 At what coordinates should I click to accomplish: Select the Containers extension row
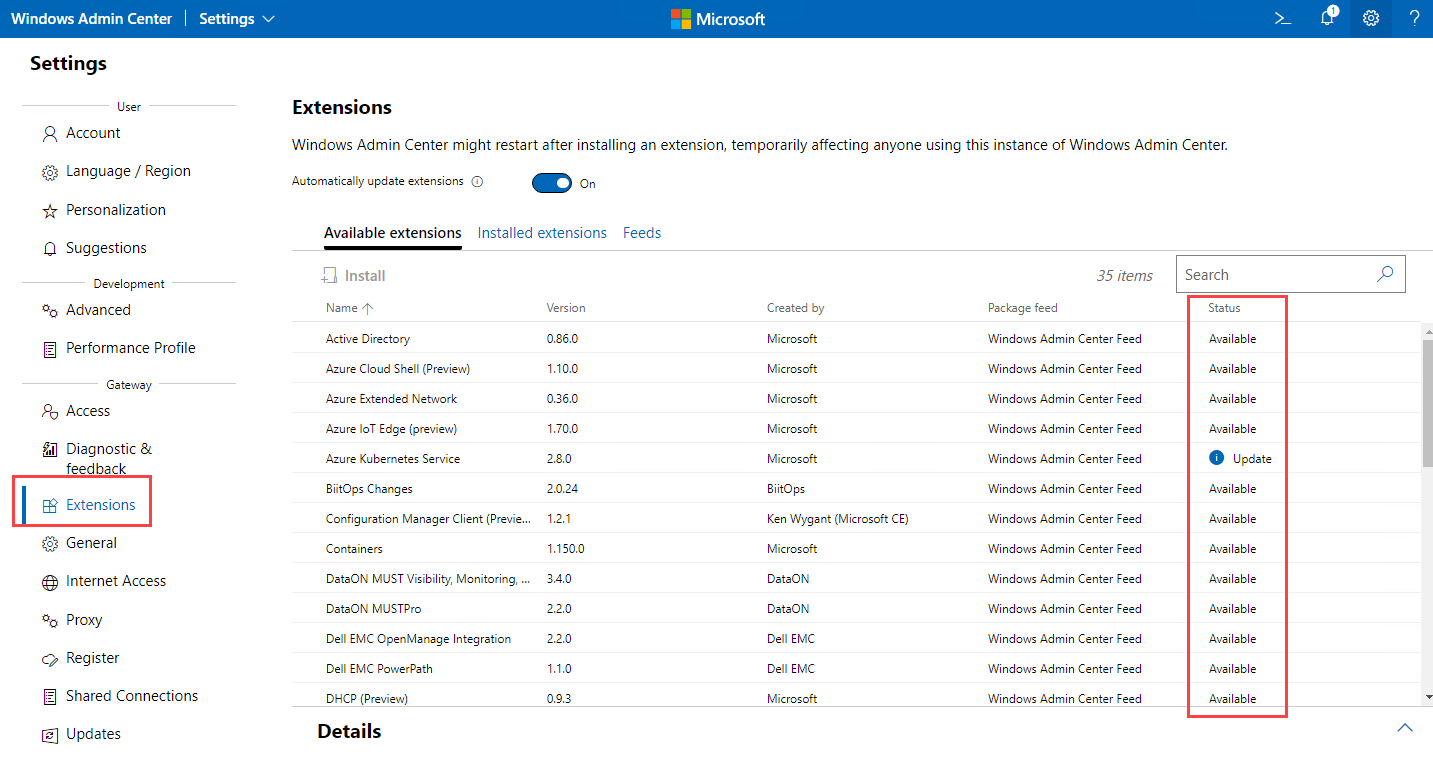click(x=856, y=548)
